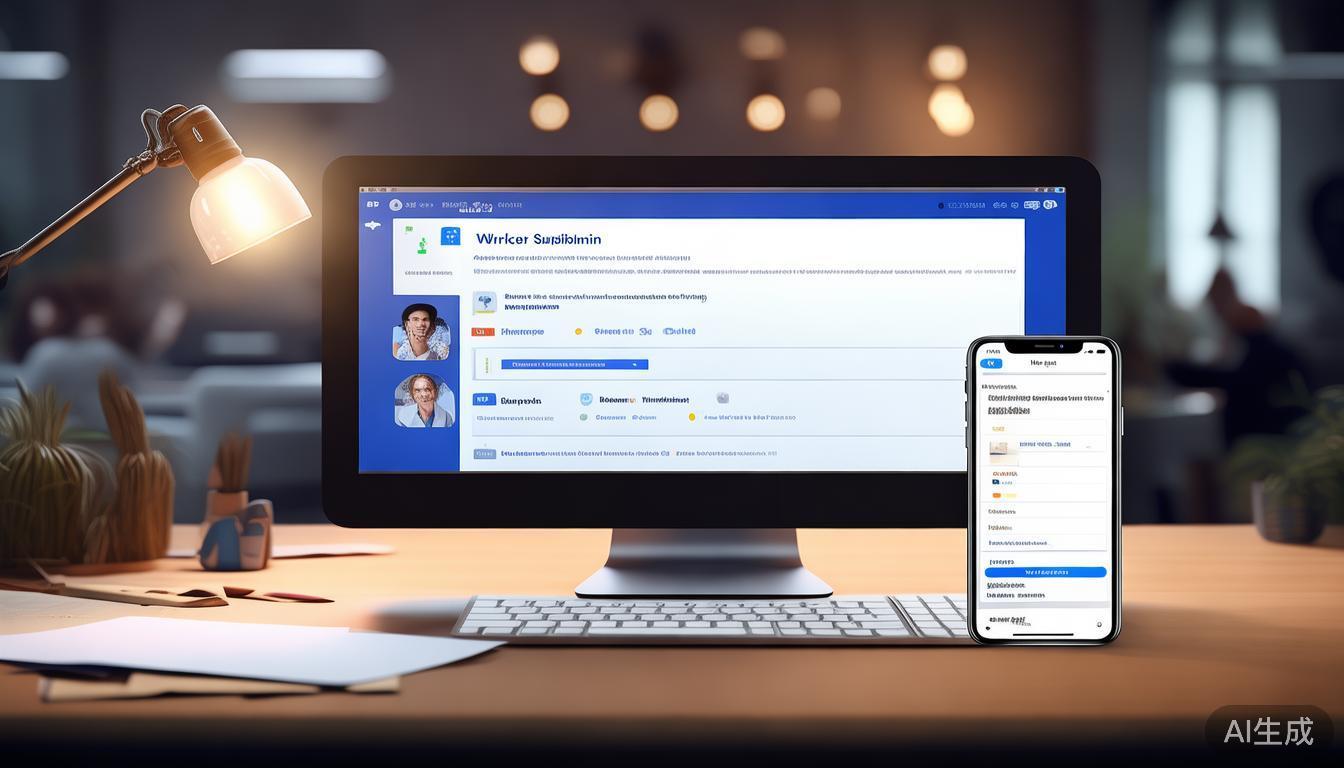Open the top user avatar in the sidebar
1344x768 pixels.
pyautogui.click(x=421, y=332)
